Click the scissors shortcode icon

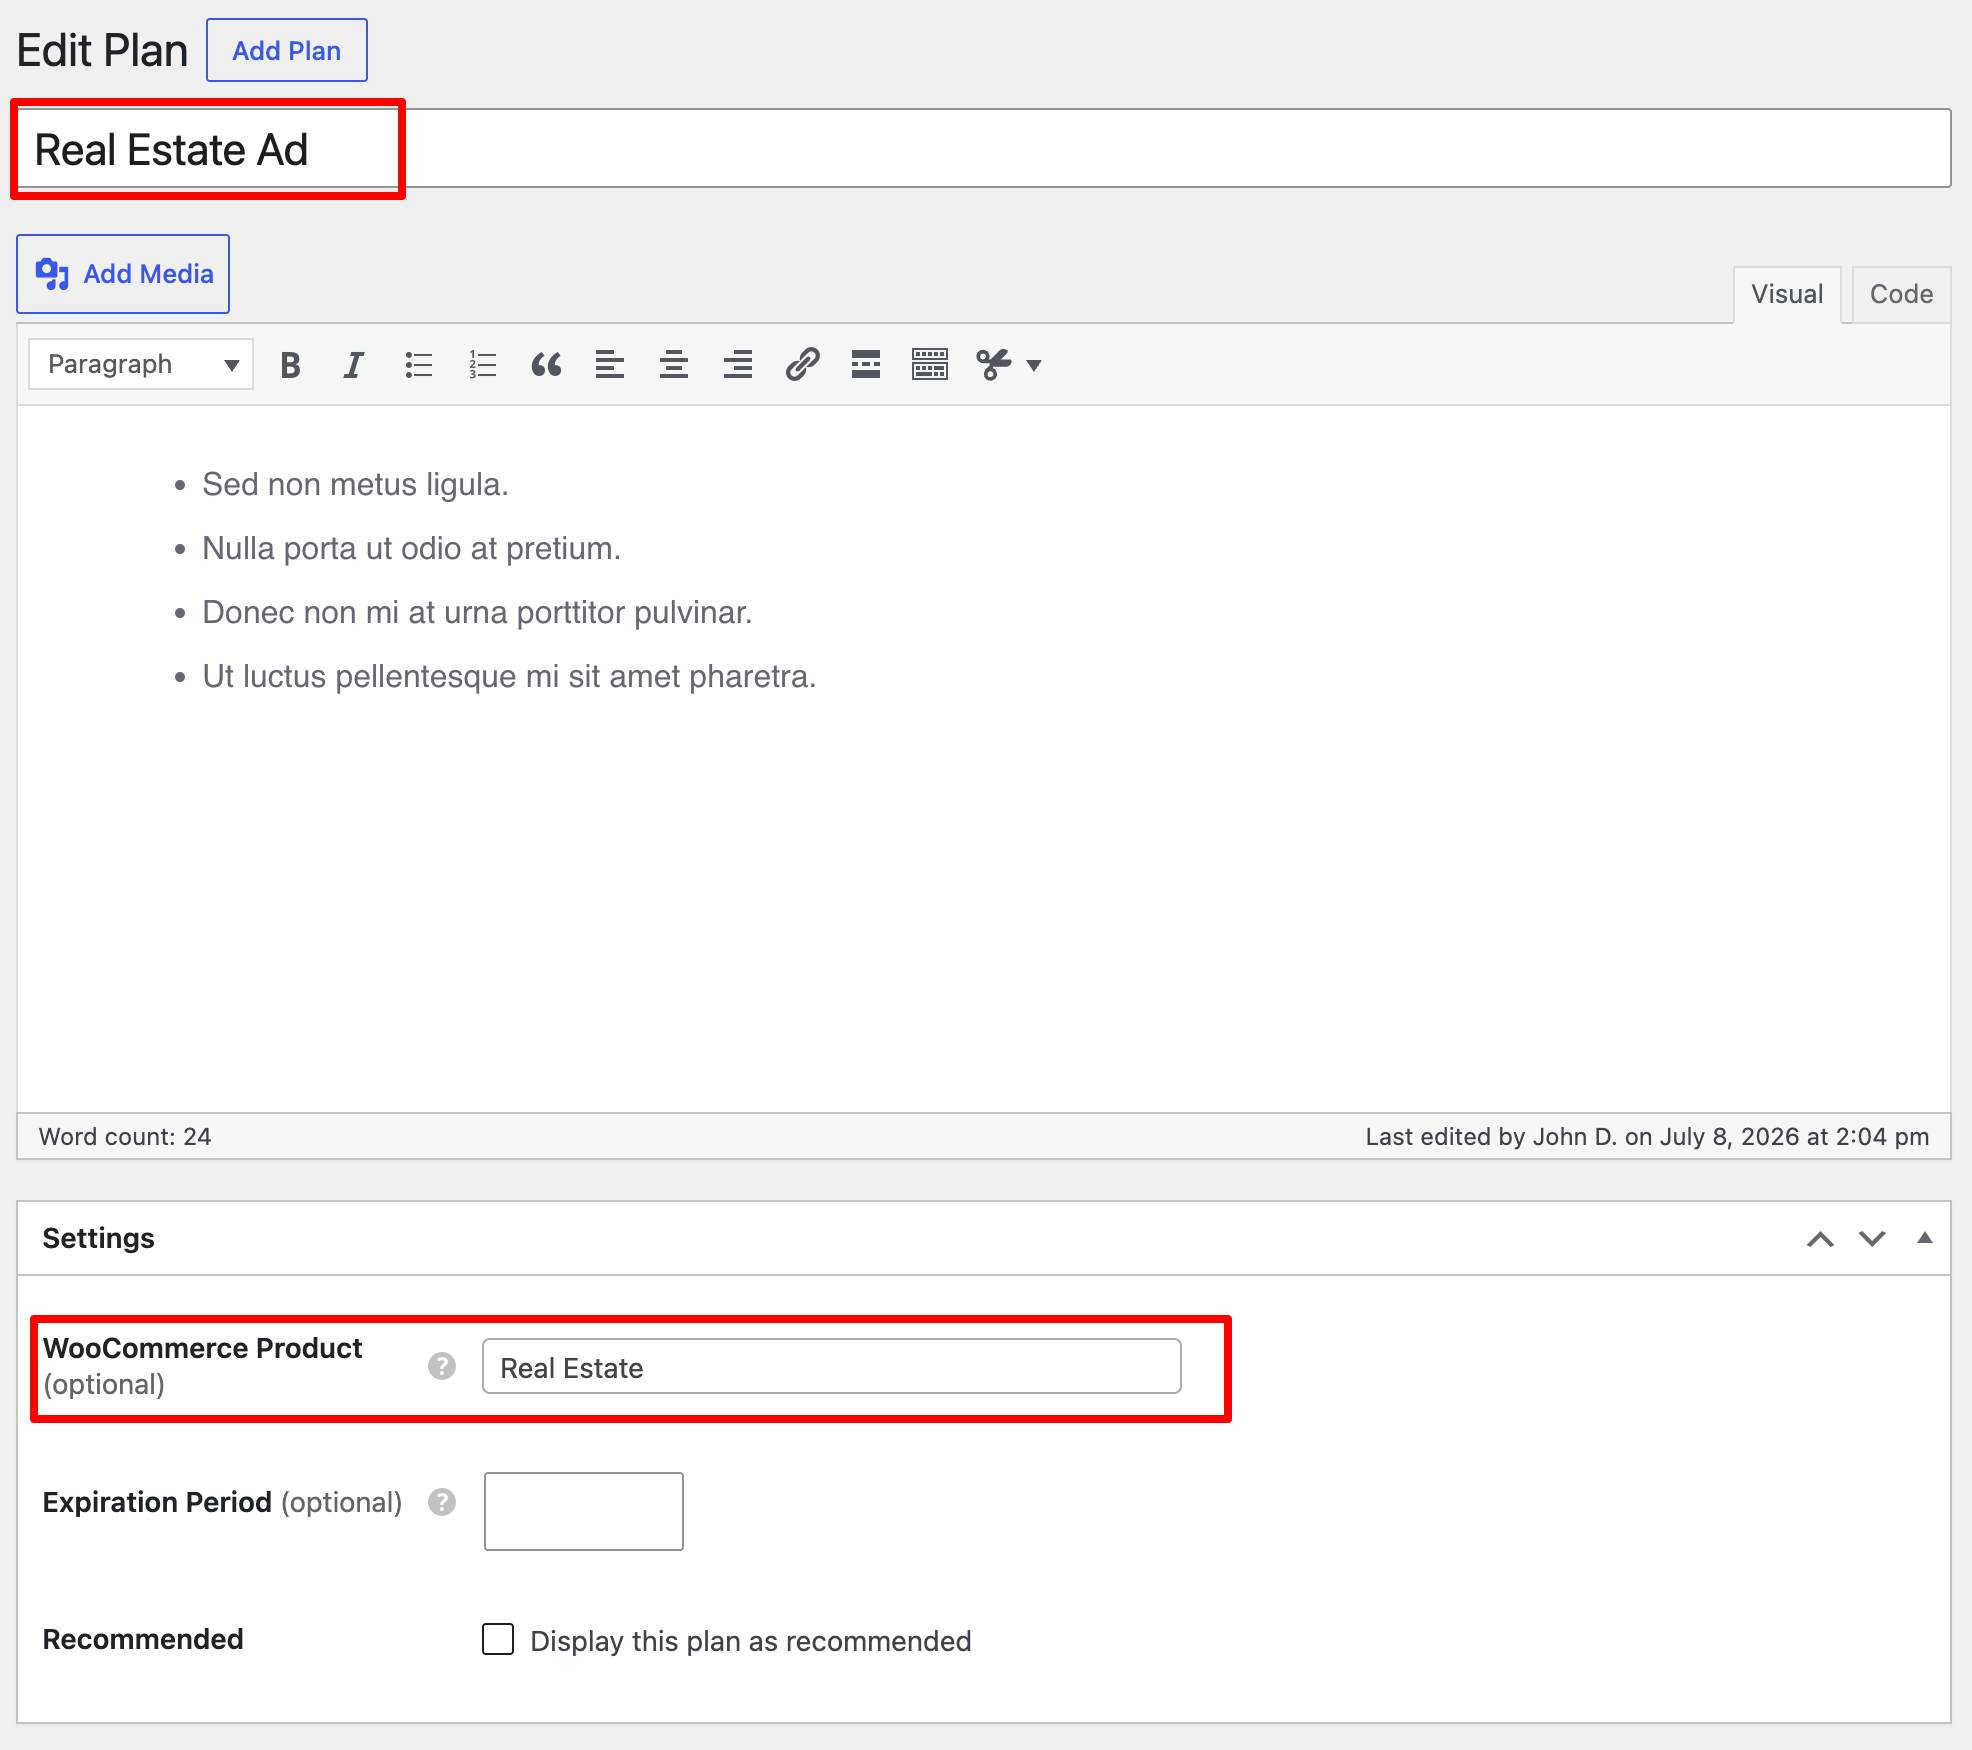click(994, 365)
